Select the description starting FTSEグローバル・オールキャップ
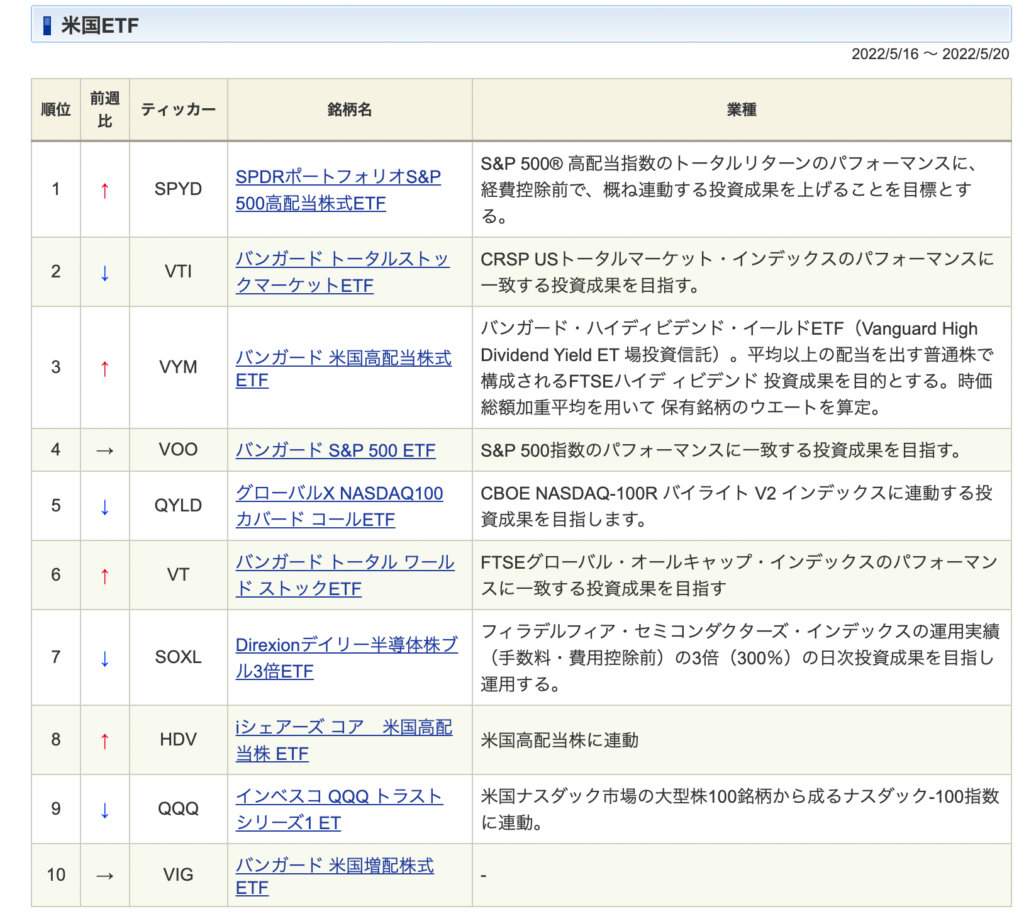The height and width of the screenshot is (921, 1024). tap(739, 575)
